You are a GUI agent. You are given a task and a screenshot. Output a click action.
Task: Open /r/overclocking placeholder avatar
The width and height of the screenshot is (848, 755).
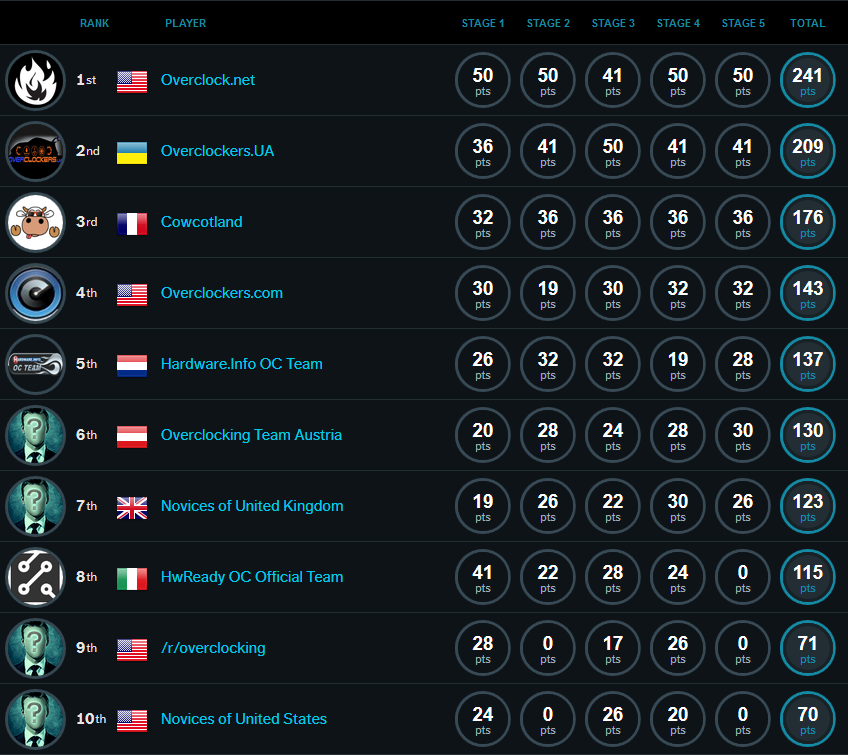[x=35, y=648]
